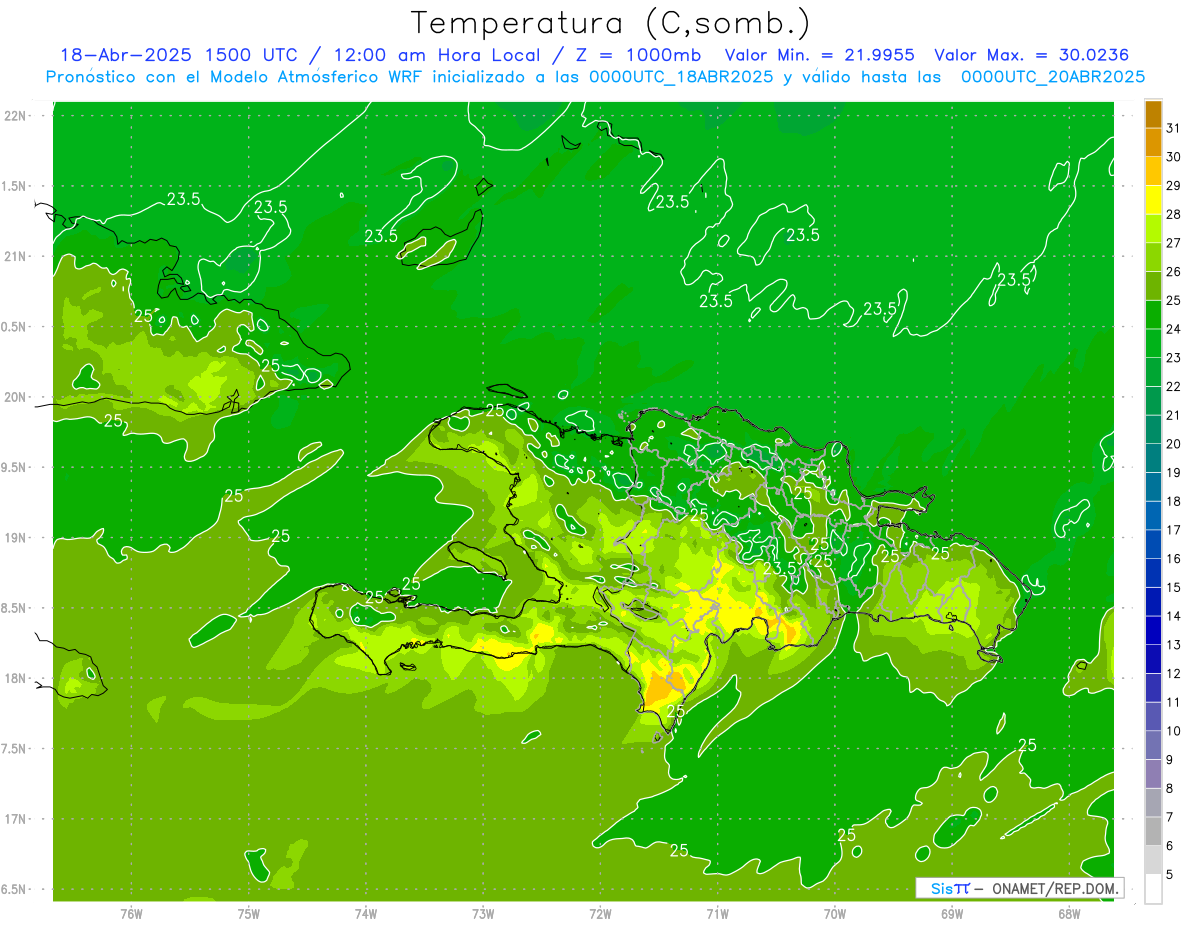Screen dimensions: 1200x927
Task: Click the '20' label on the color scale
Action: tap(1173, 444)
